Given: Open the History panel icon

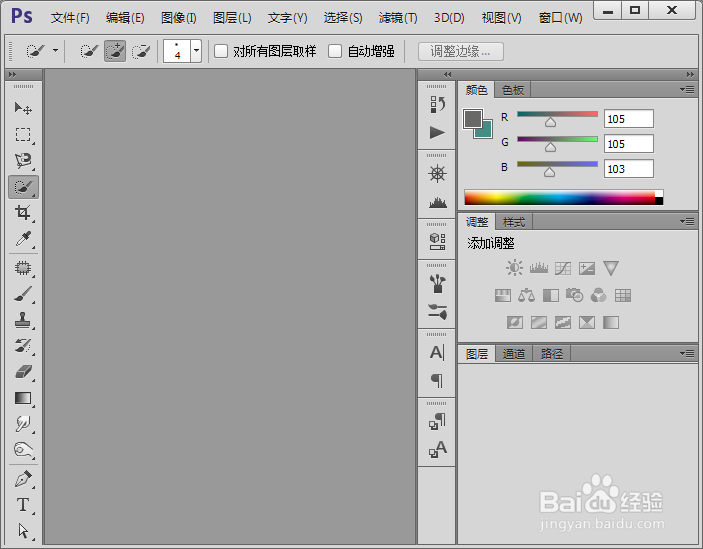Looking at the screenshot, I should (437, 104).
